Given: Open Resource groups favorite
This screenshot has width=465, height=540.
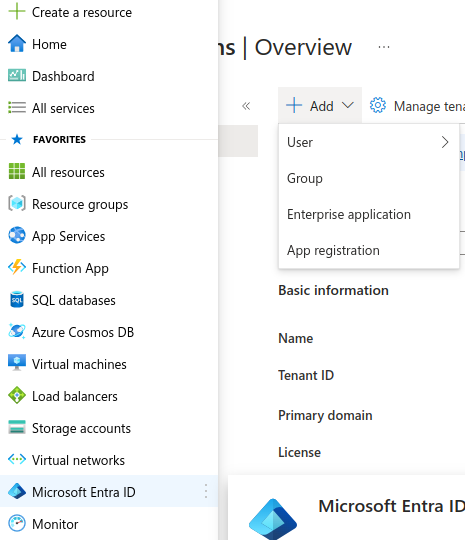Looking at the screenshot, I should (x=80, y=204).
